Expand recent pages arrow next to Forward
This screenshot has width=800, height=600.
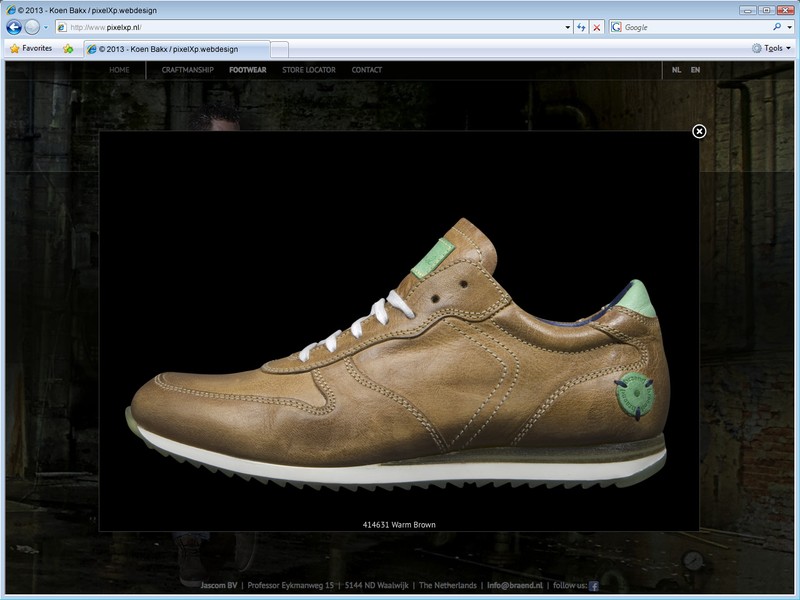[x=46, y=27]
